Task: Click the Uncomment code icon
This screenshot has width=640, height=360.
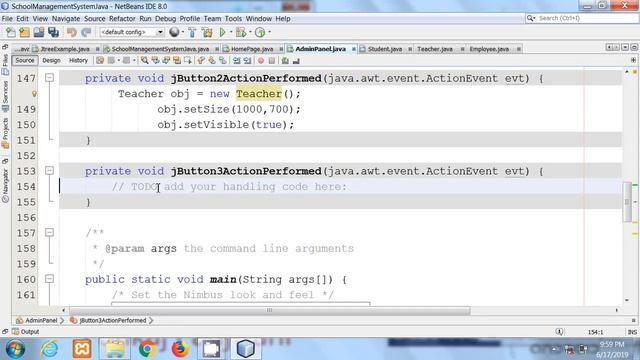Action: point(296,60)
